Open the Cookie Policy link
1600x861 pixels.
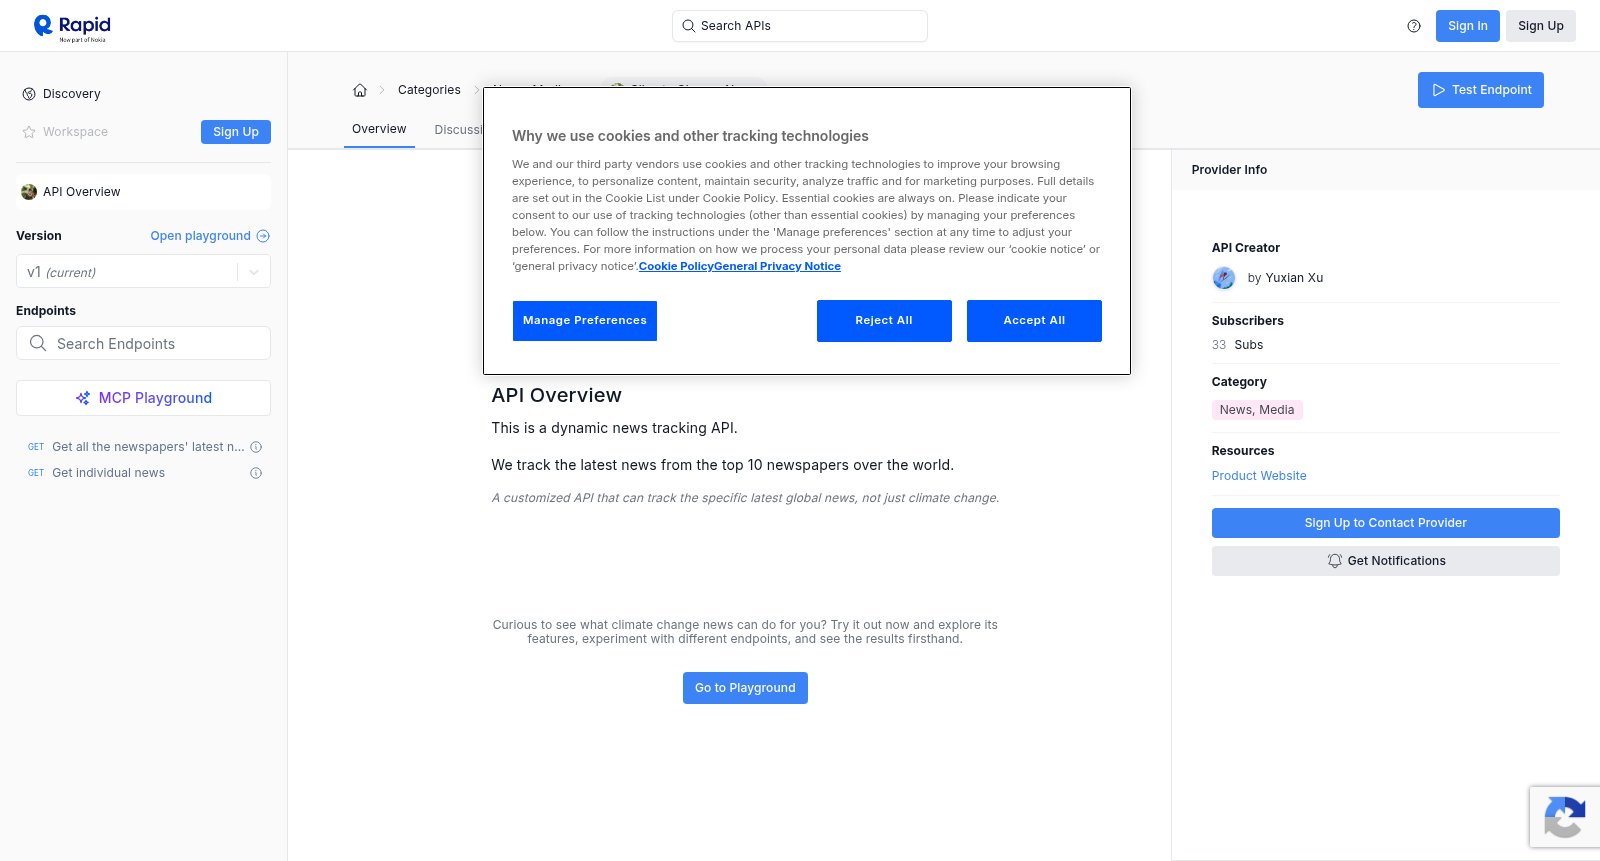tap(676, 266)
